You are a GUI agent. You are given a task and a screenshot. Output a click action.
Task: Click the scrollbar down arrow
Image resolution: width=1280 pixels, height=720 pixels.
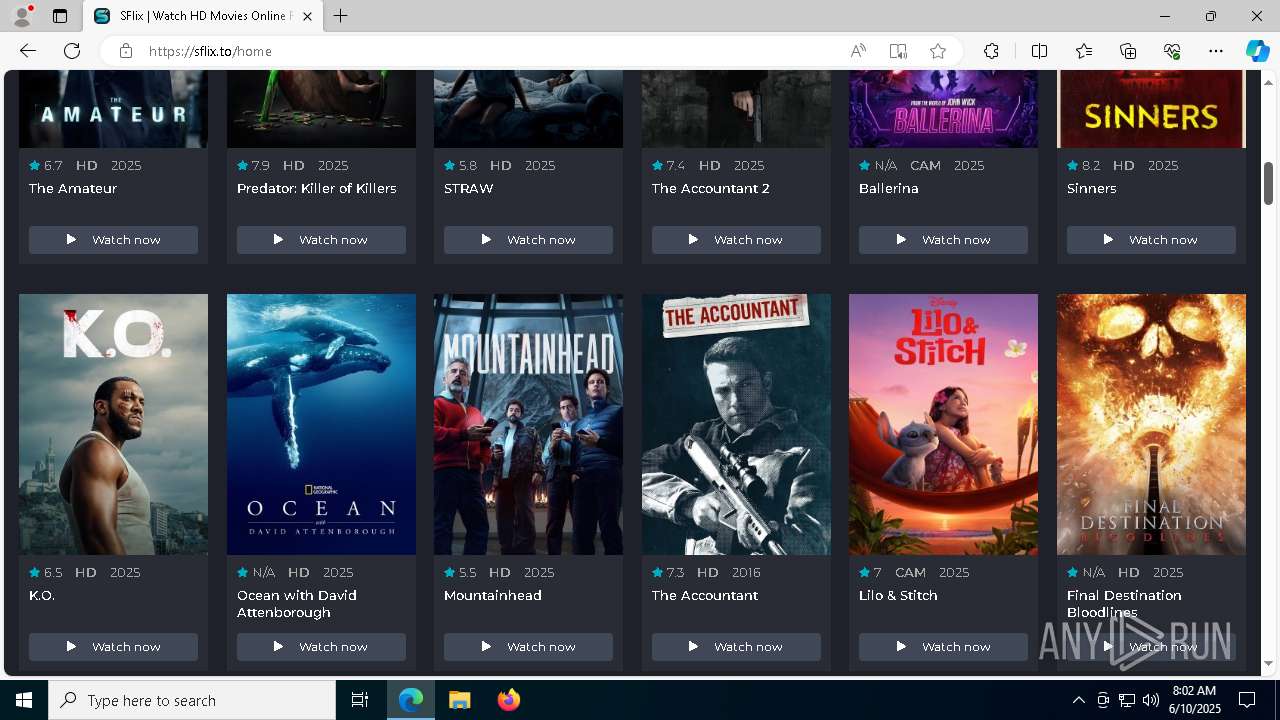[x=1268, y=664]
